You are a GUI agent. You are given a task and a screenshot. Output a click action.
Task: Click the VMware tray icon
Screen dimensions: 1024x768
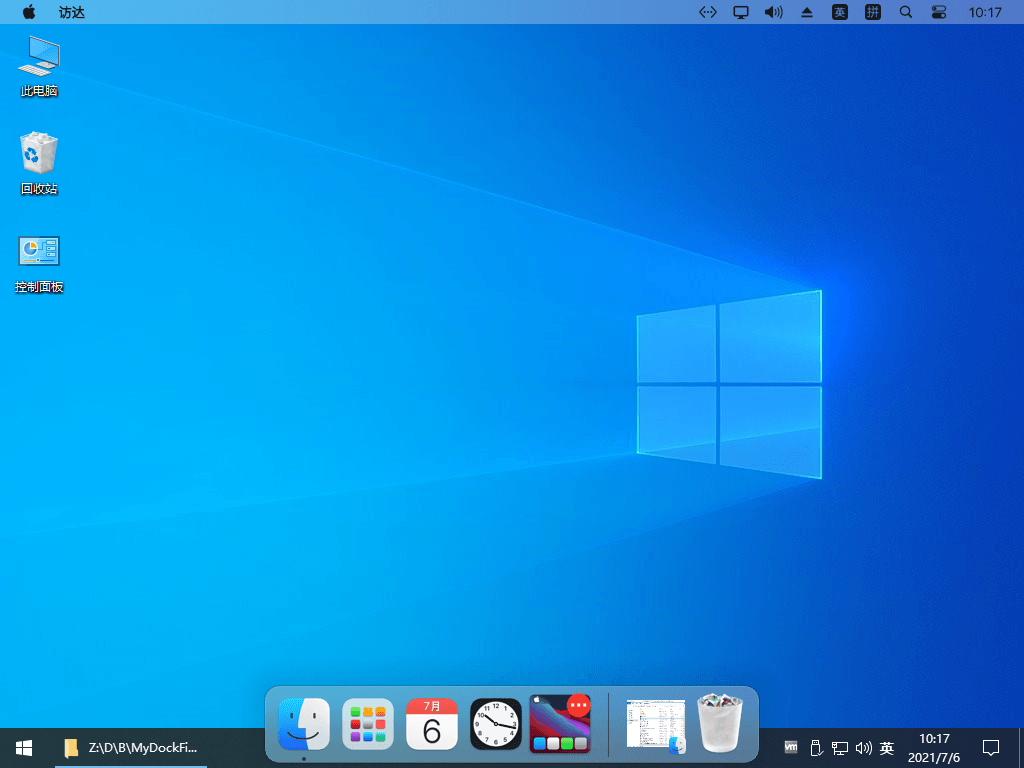(x=791, y=747)
